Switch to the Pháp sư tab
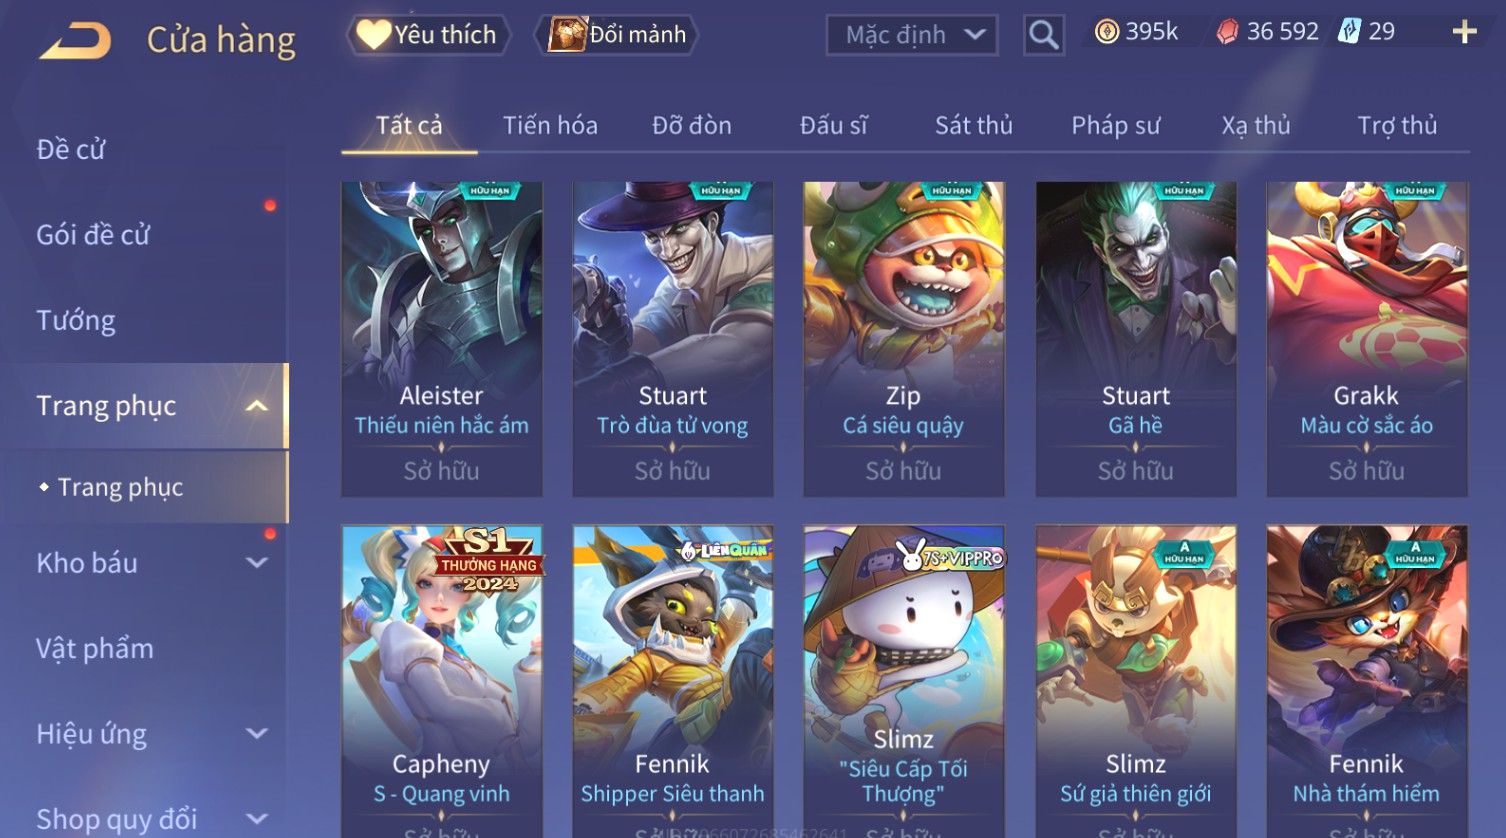 [1115, 126]
